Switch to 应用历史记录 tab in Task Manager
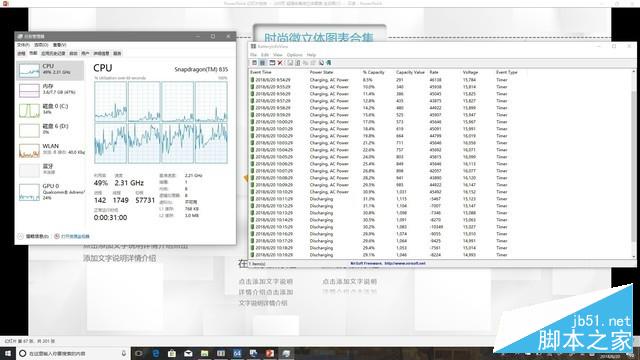This screenshot has height=360, width=640. click(53, 53)
